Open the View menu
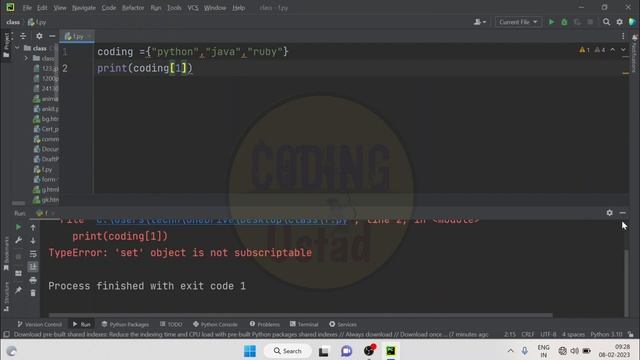 point(60,8)
